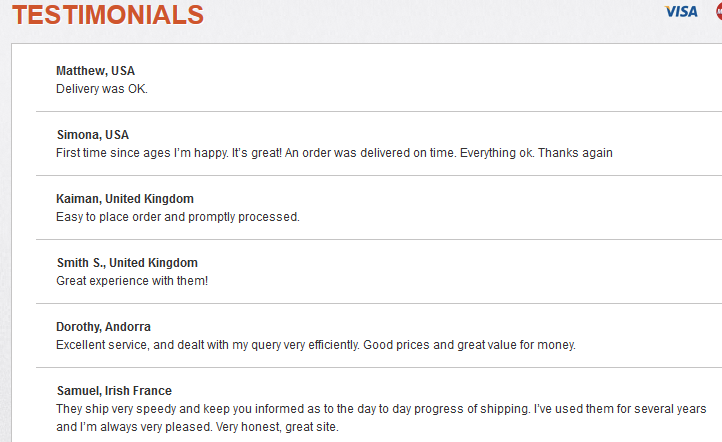The image size is (722, 442).
Task: Select the name Simona, USA
Action: tap(93, 135)
